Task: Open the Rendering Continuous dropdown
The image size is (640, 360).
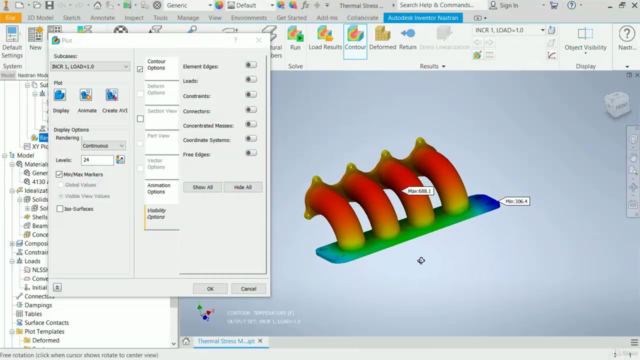Action: (103, 146)
